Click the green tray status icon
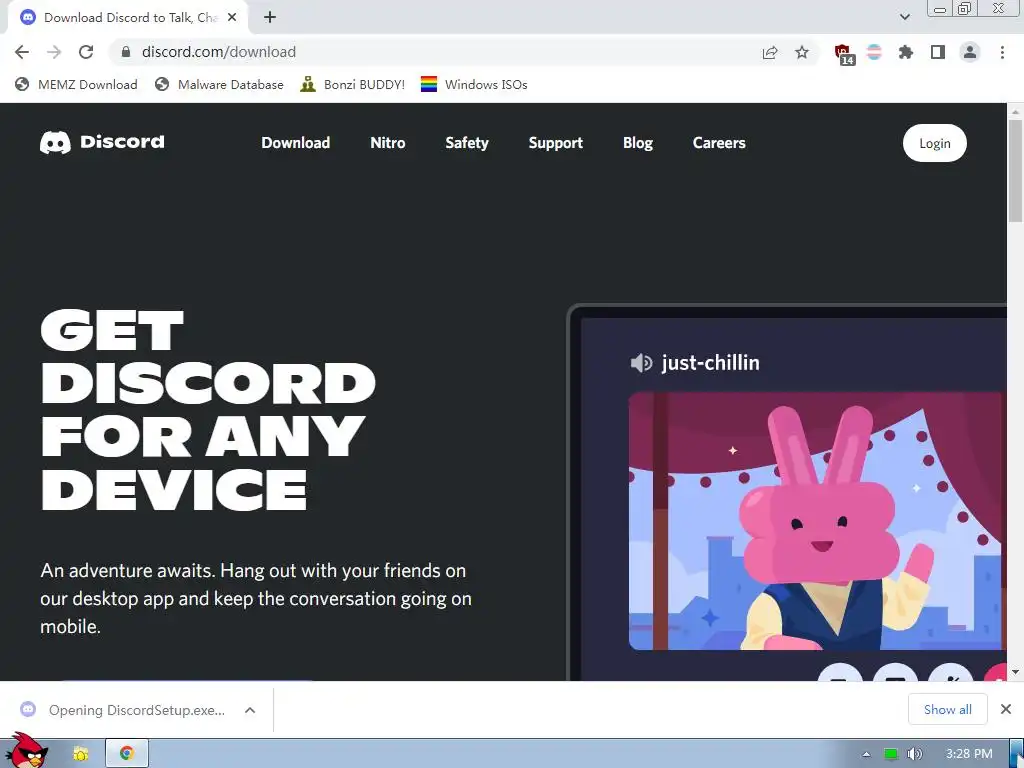 pos(891,754)
